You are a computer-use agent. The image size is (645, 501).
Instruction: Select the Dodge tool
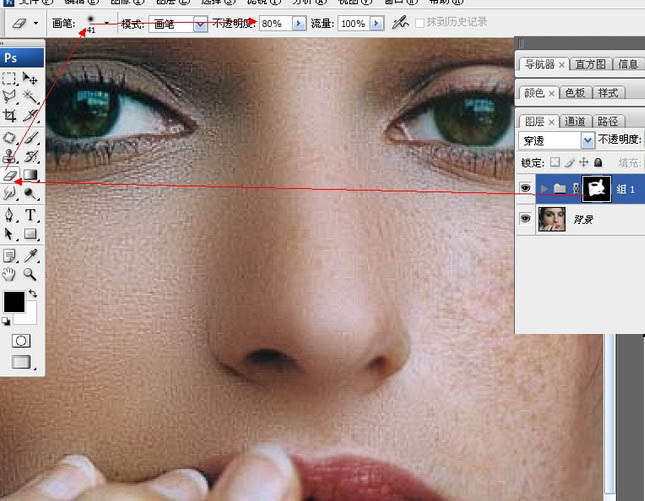[30, 193]
